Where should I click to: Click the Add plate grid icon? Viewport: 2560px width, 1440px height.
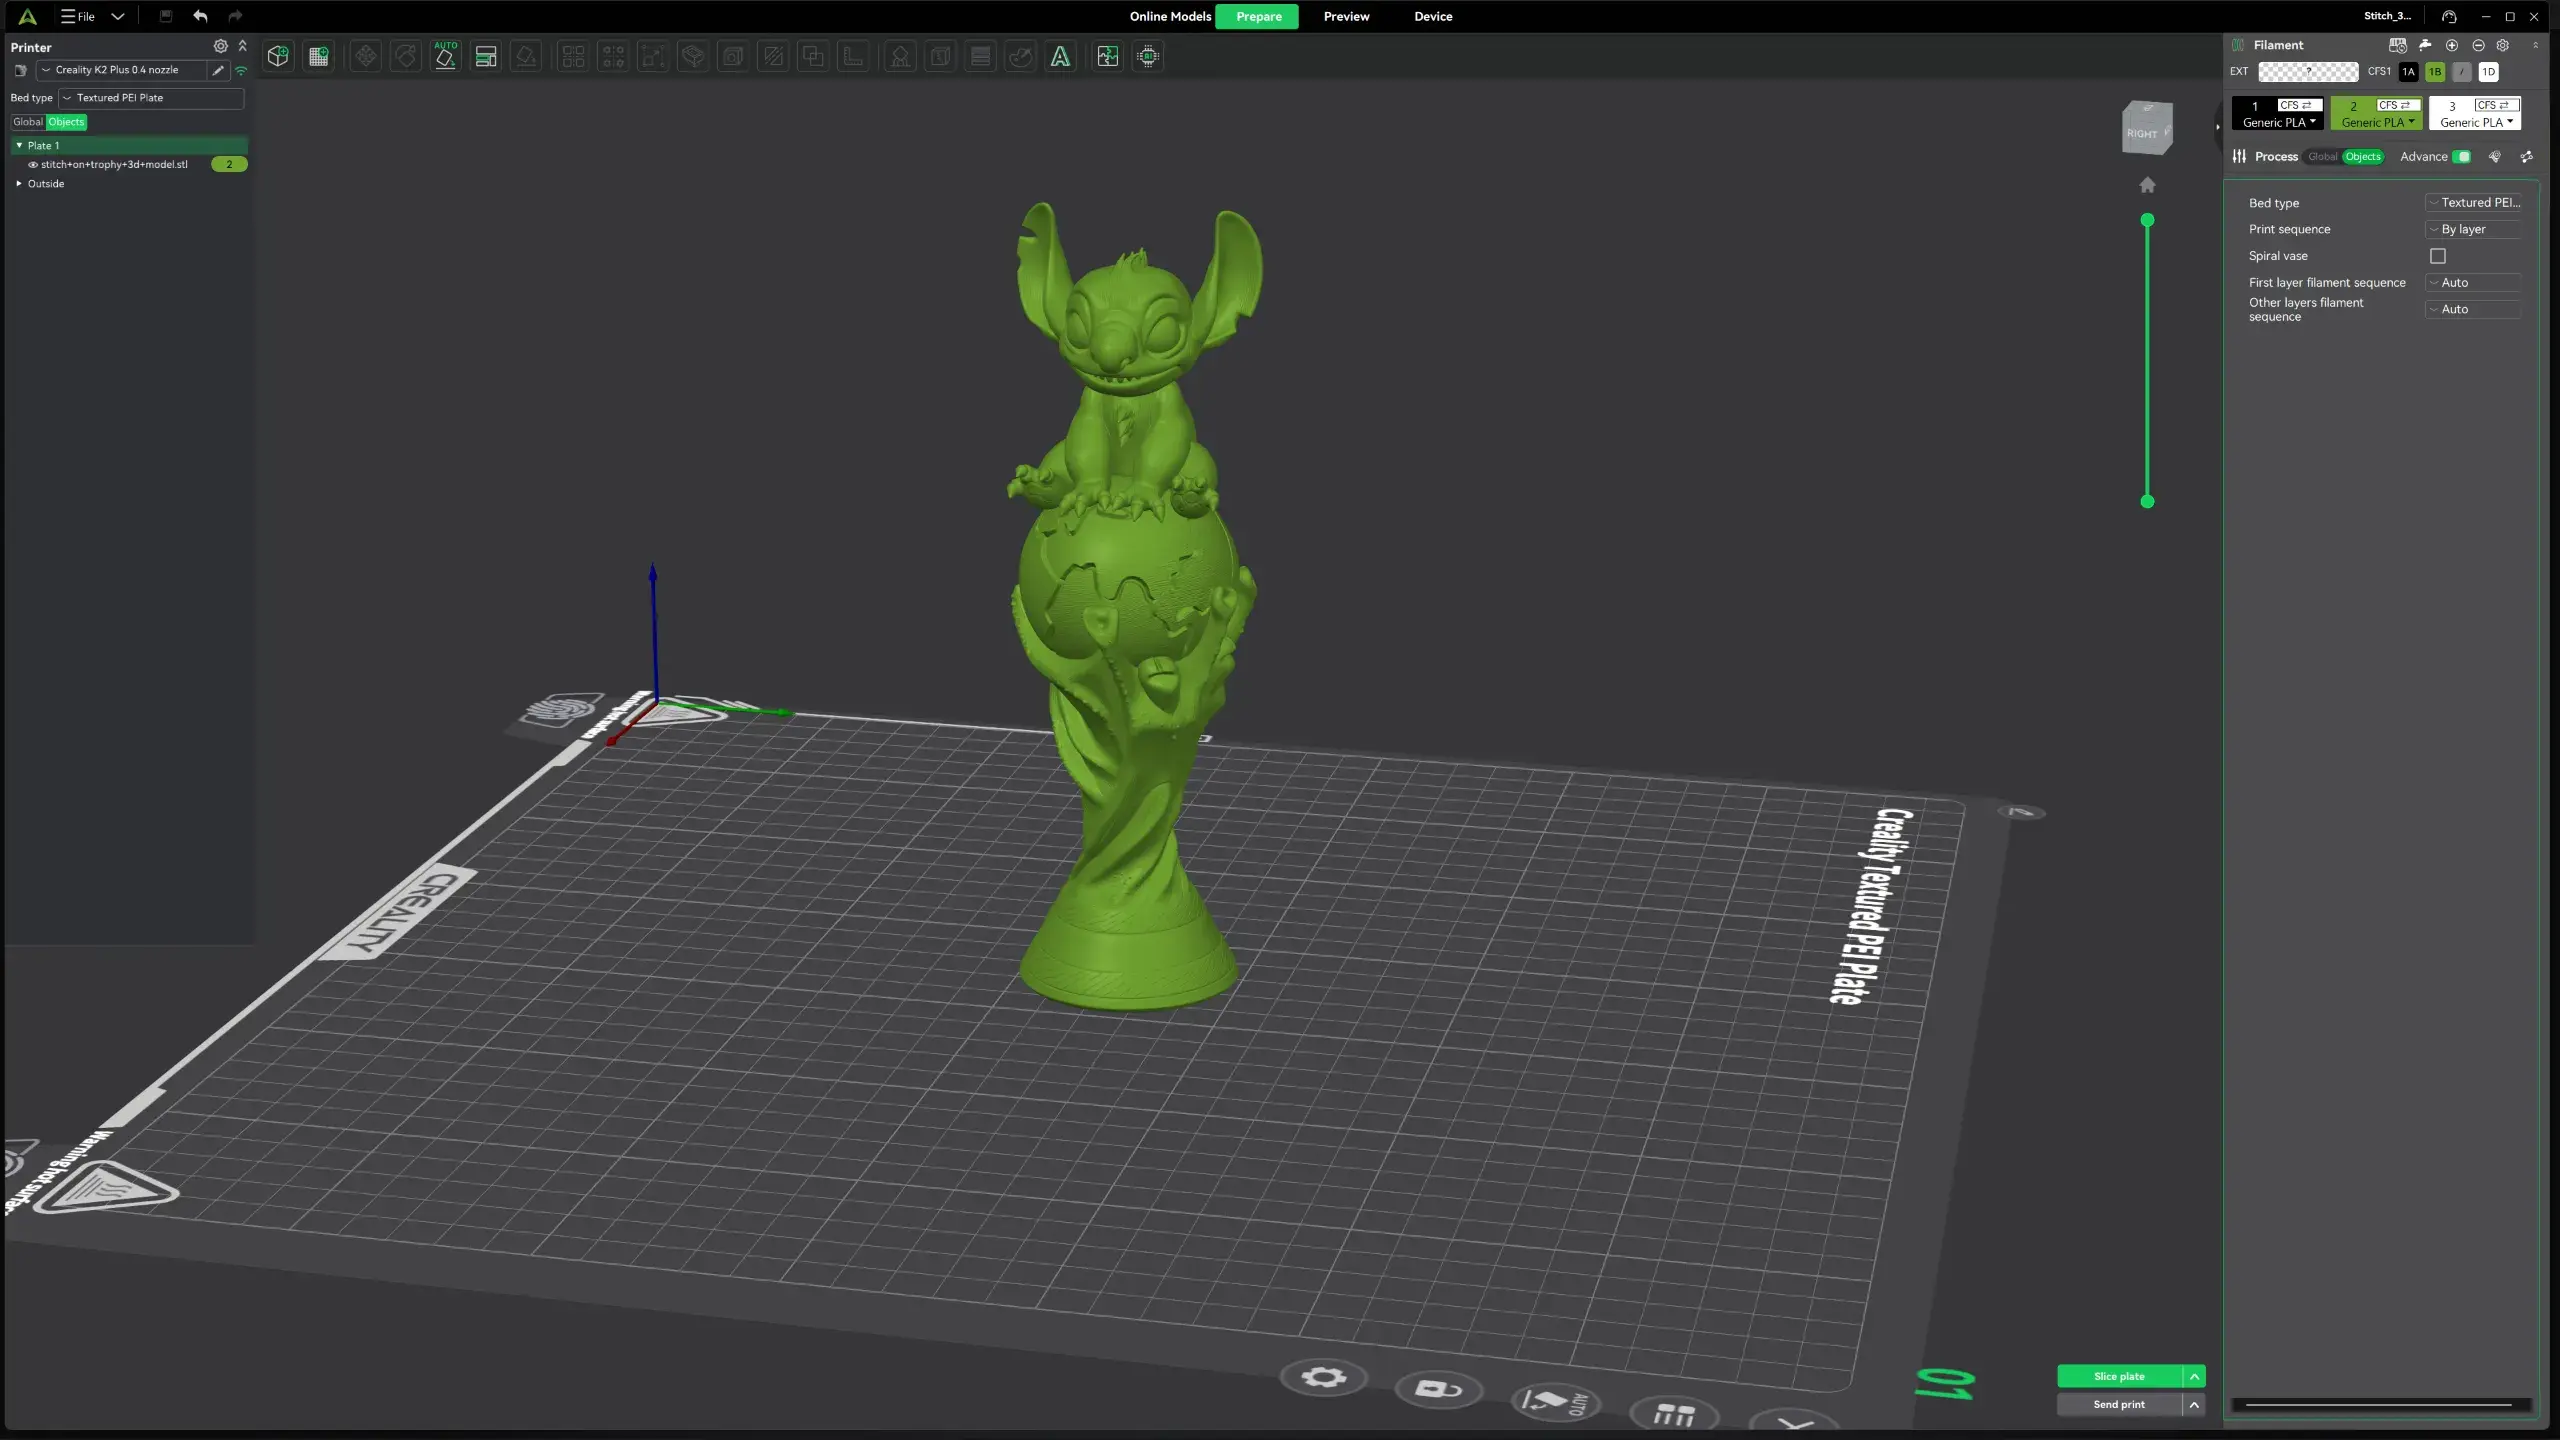[x=319, y=57]
